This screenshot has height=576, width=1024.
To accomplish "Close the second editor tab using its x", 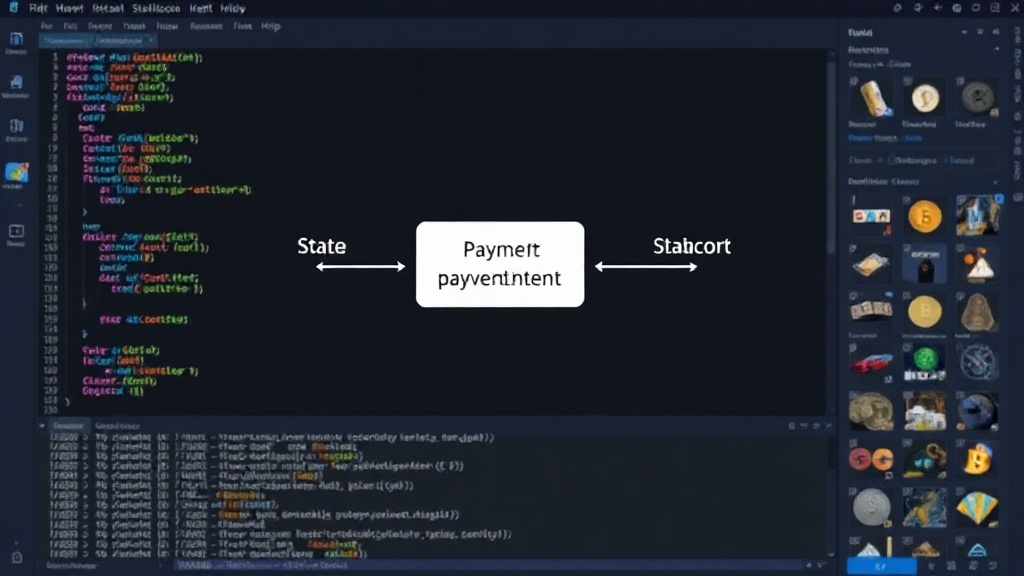I will [x=151, y=40].
